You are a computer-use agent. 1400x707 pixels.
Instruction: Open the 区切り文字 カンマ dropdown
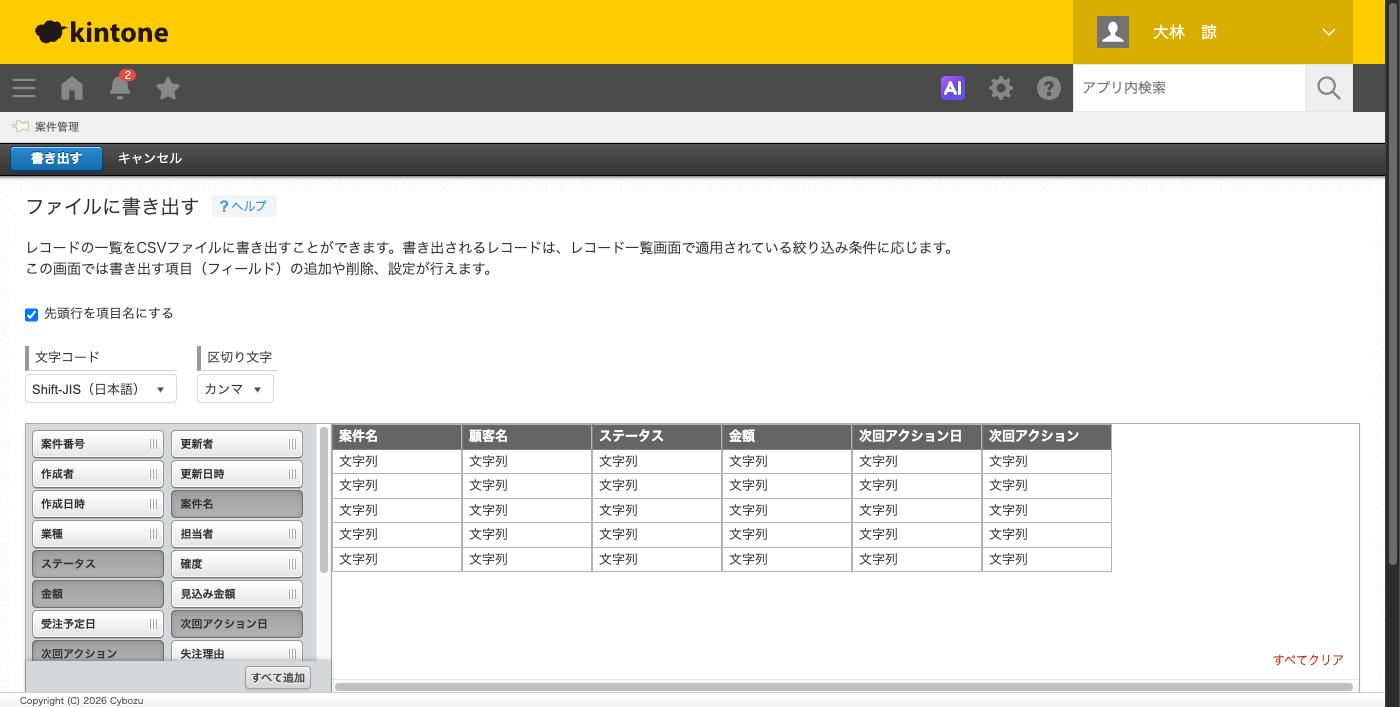pos(235,389)
